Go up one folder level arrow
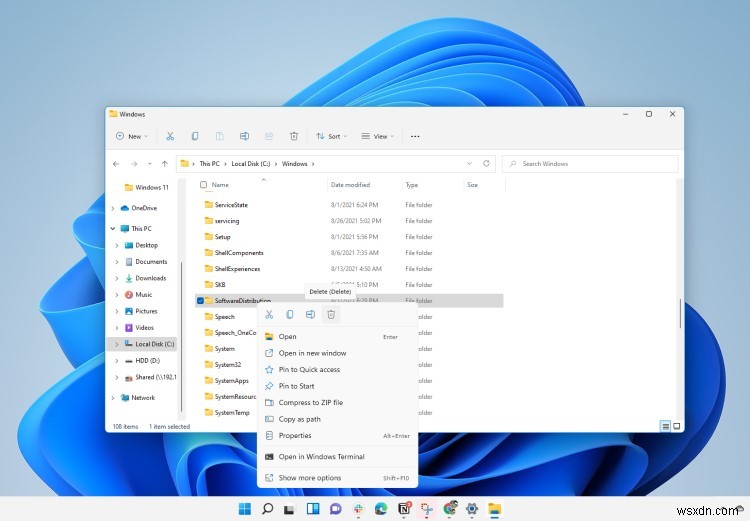This screenshot has height=521, width=750. tap(165, 164)
